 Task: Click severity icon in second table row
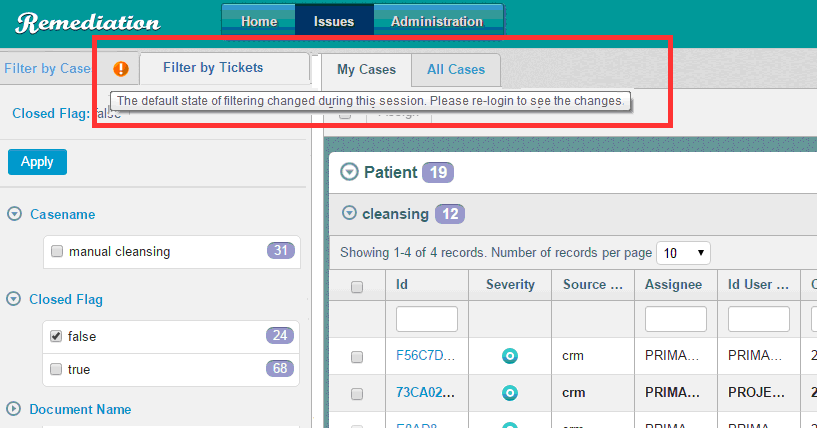509,392
